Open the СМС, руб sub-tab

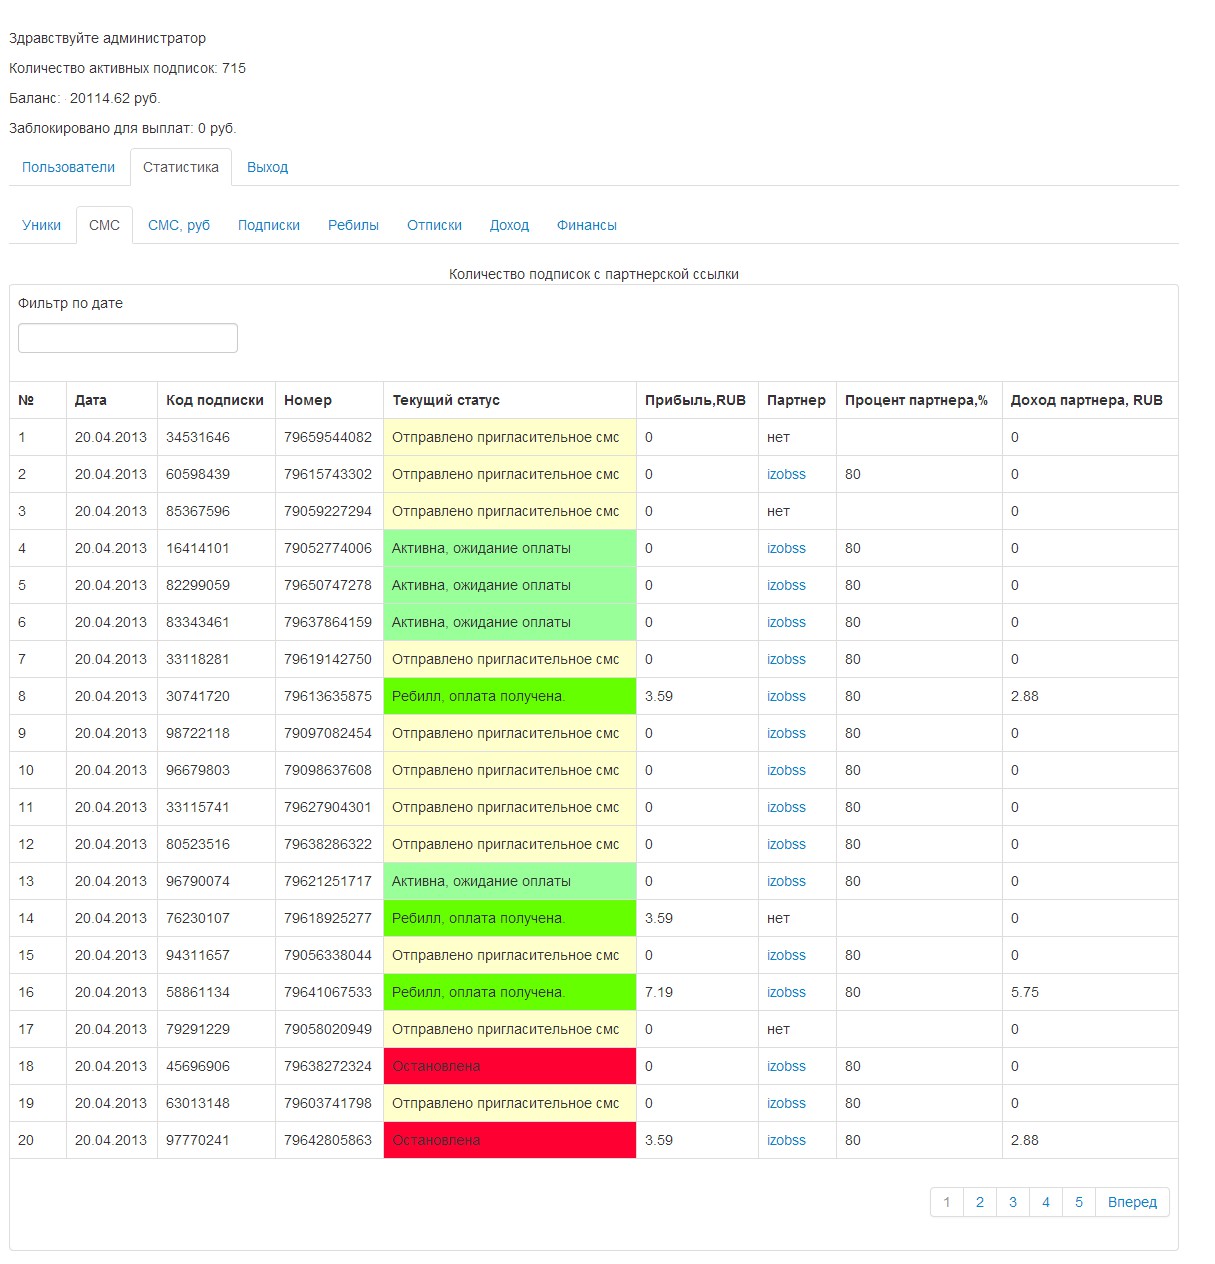coord(179,225)
